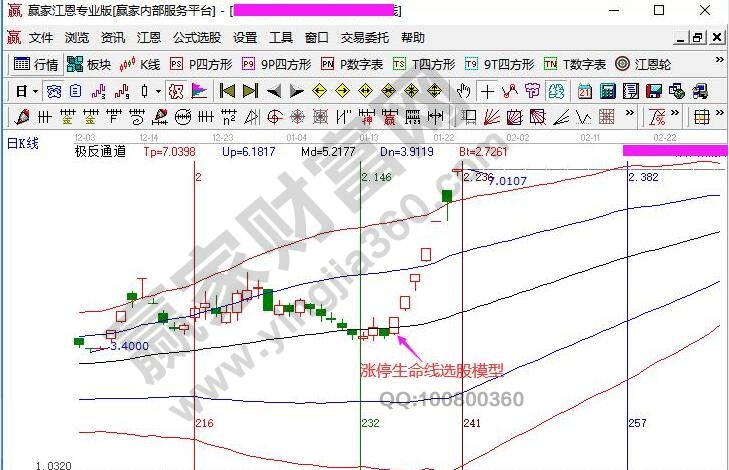The height and width of the screenshot is (470, 729).
Task: Click the P四方形 button
Action: (203, 64)
